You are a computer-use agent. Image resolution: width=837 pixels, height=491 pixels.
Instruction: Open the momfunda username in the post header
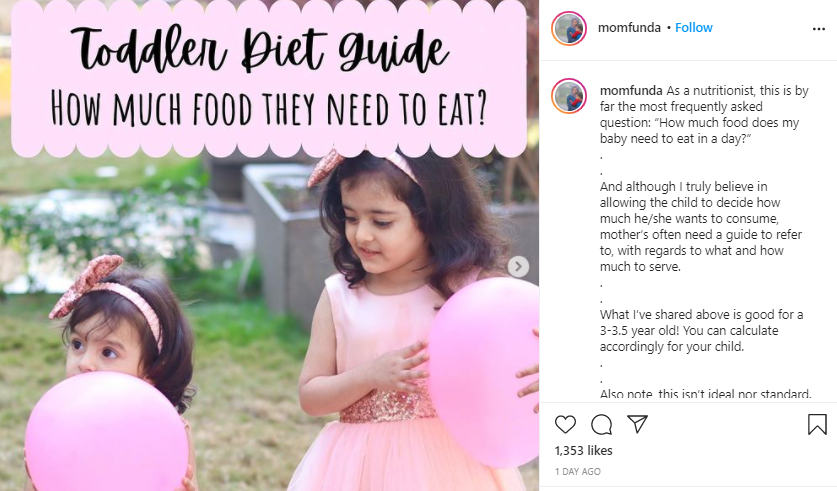[x=629, y=28]
